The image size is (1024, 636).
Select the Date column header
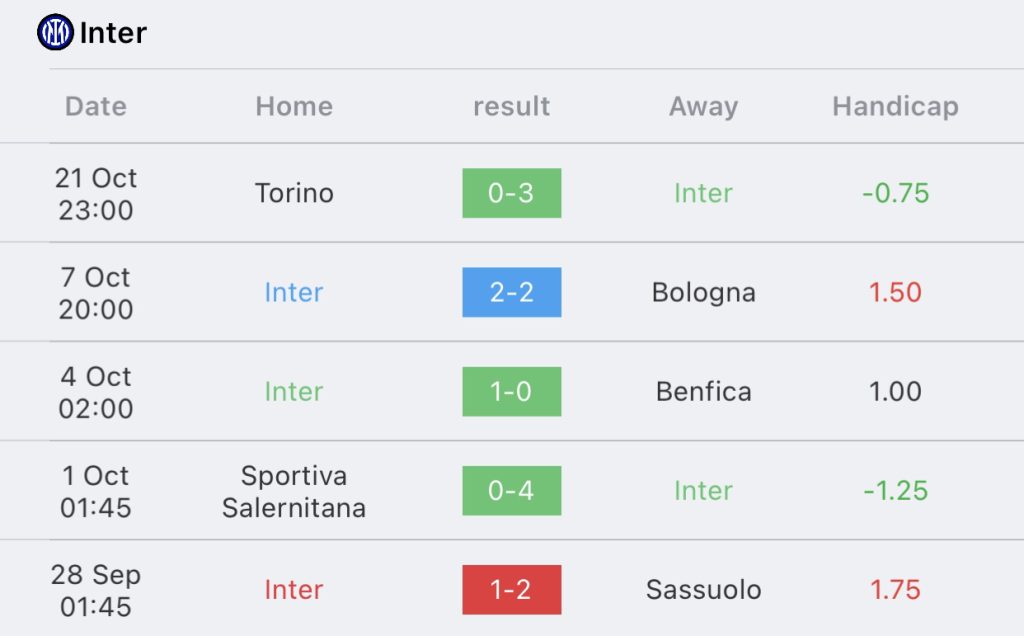tap(96, 106)
